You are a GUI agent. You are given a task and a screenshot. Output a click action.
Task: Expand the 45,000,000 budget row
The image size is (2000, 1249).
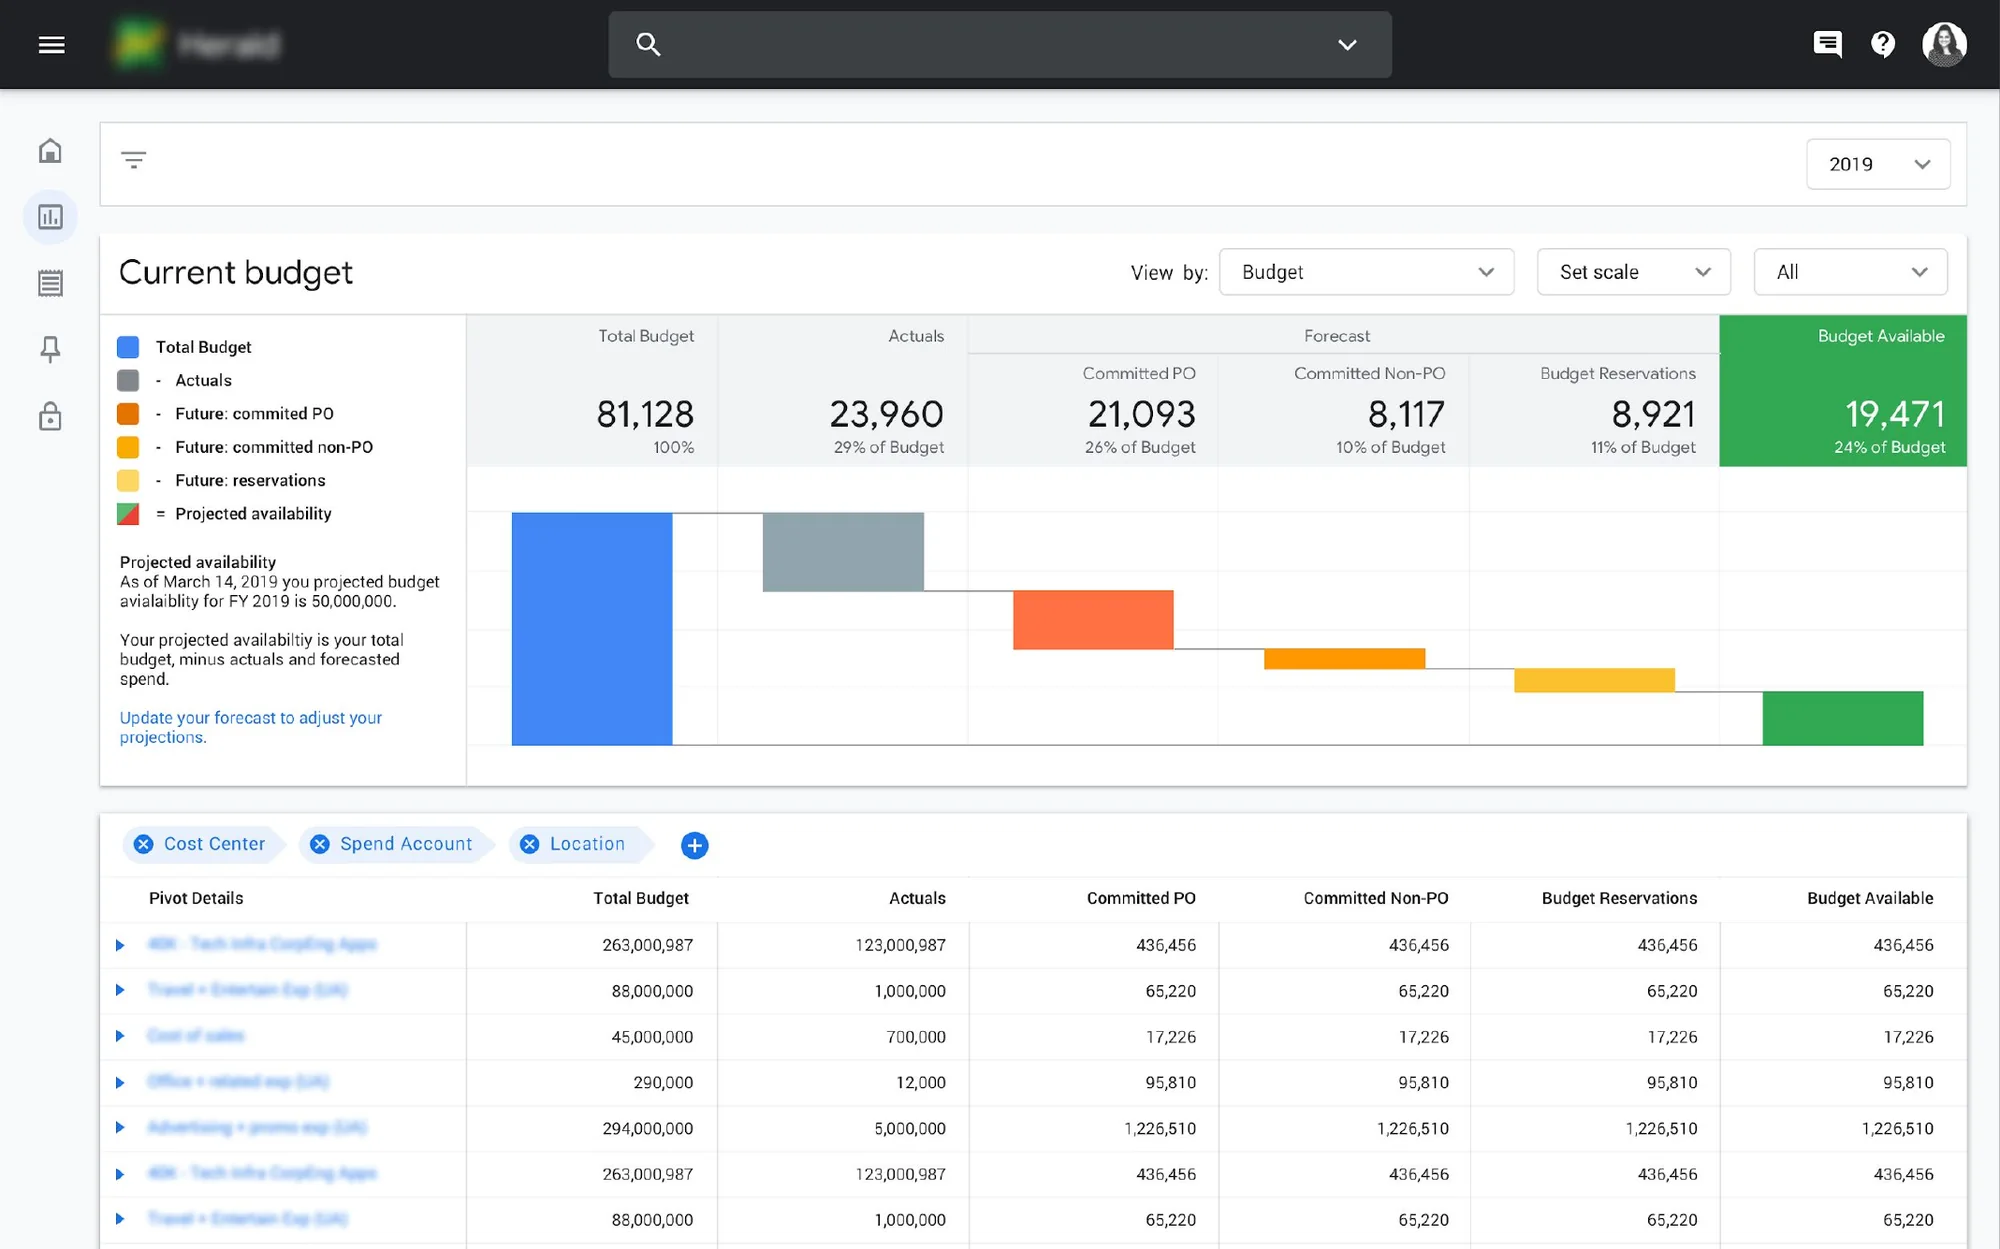click(120, 1036)
